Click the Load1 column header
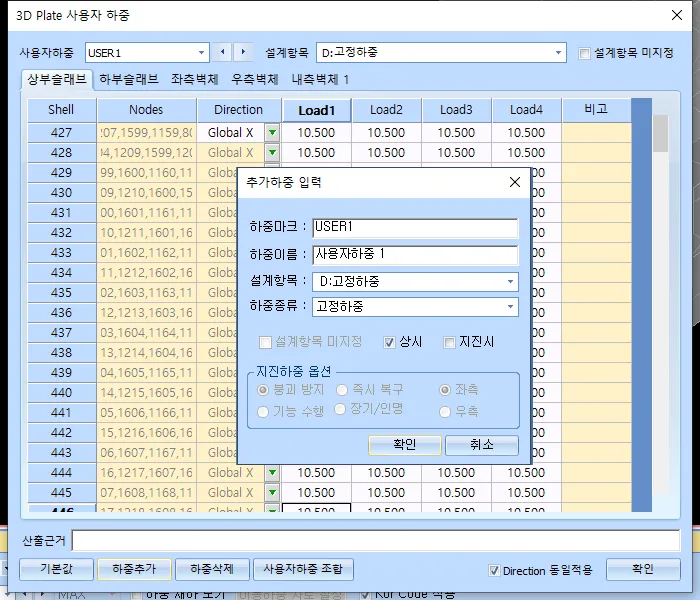This screenshot has width=700, height=600. [317, 110]
